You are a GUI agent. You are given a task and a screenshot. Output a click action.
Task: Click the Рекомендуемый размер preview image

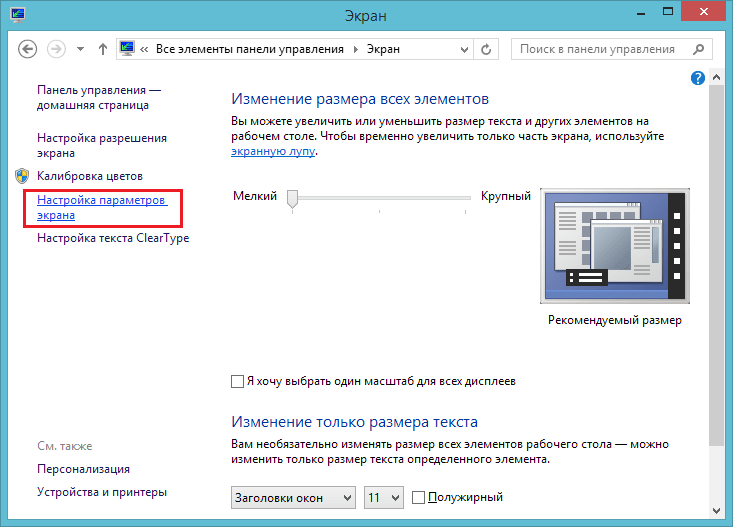[x=615, y=246]
